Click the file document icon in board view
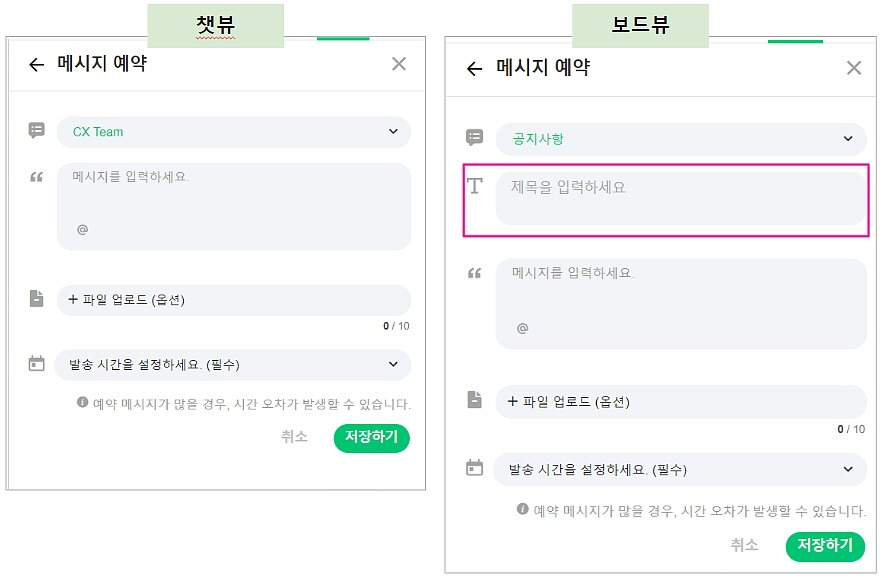Screen dimensions: 891x583 pyautogui.click(x=475, y=400)
